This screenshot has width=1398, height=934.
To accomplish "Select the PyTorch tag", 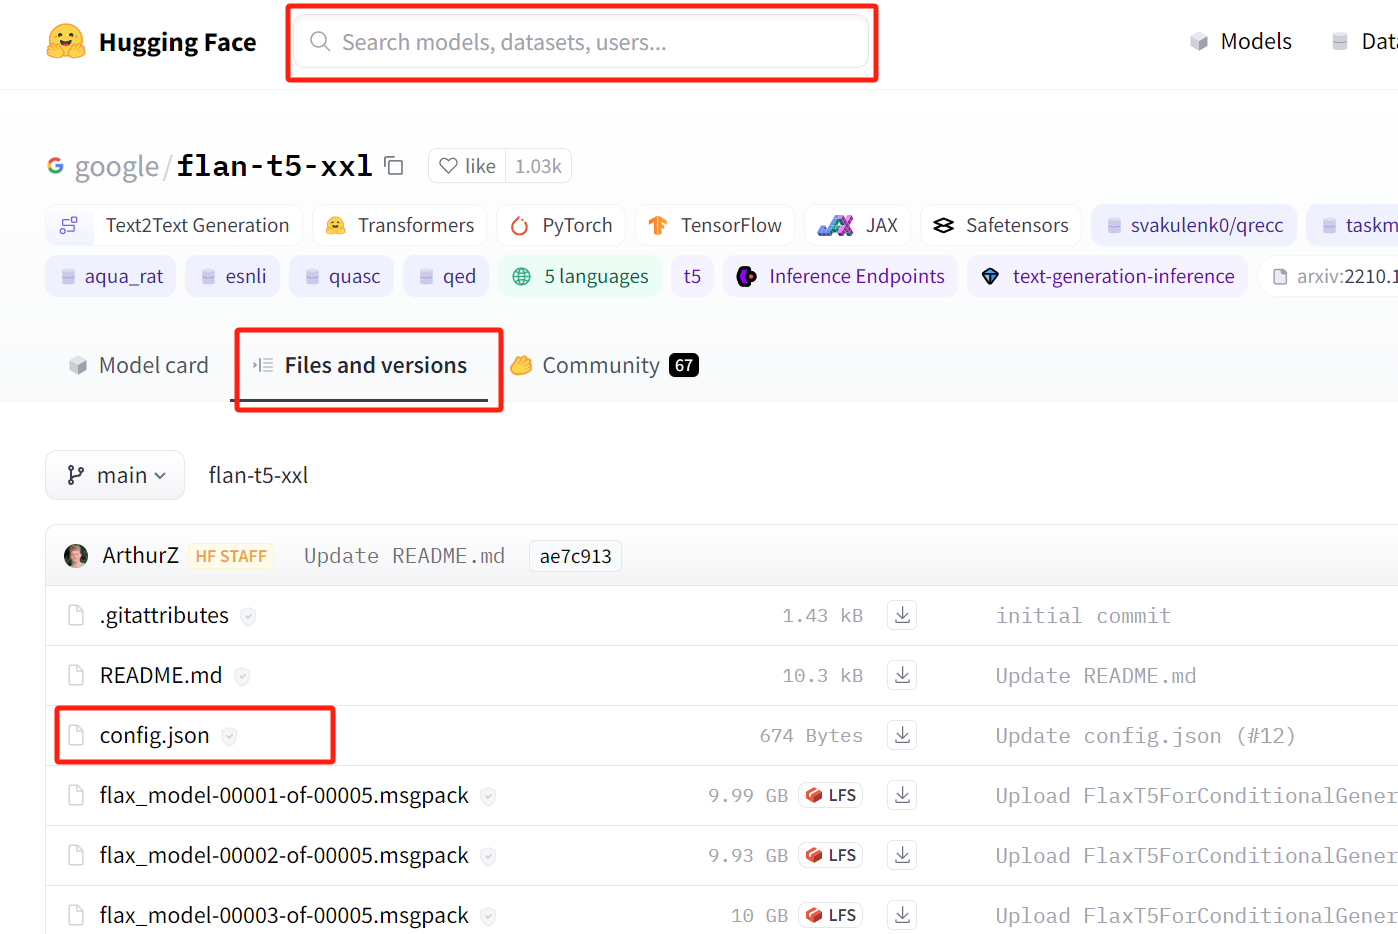I will [561, 226].
